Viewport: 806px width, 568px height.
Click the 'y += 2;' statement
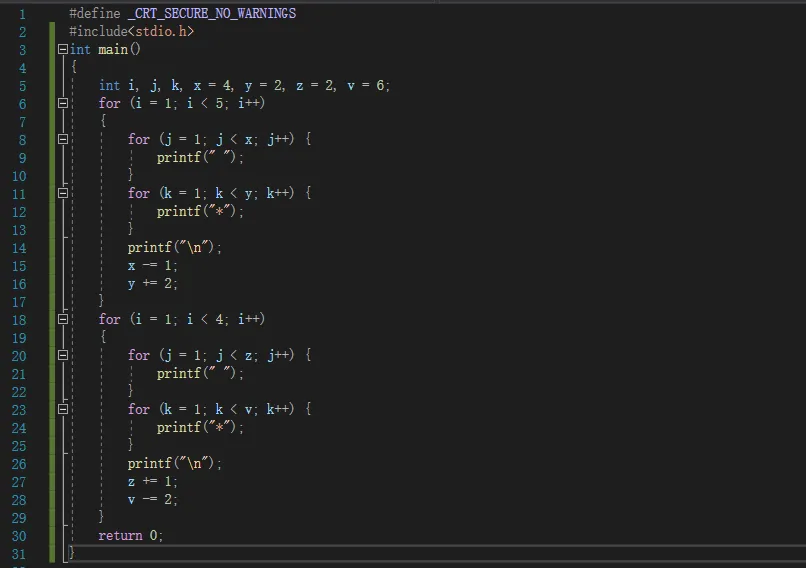pyautogui.click(x=152, y=283)
